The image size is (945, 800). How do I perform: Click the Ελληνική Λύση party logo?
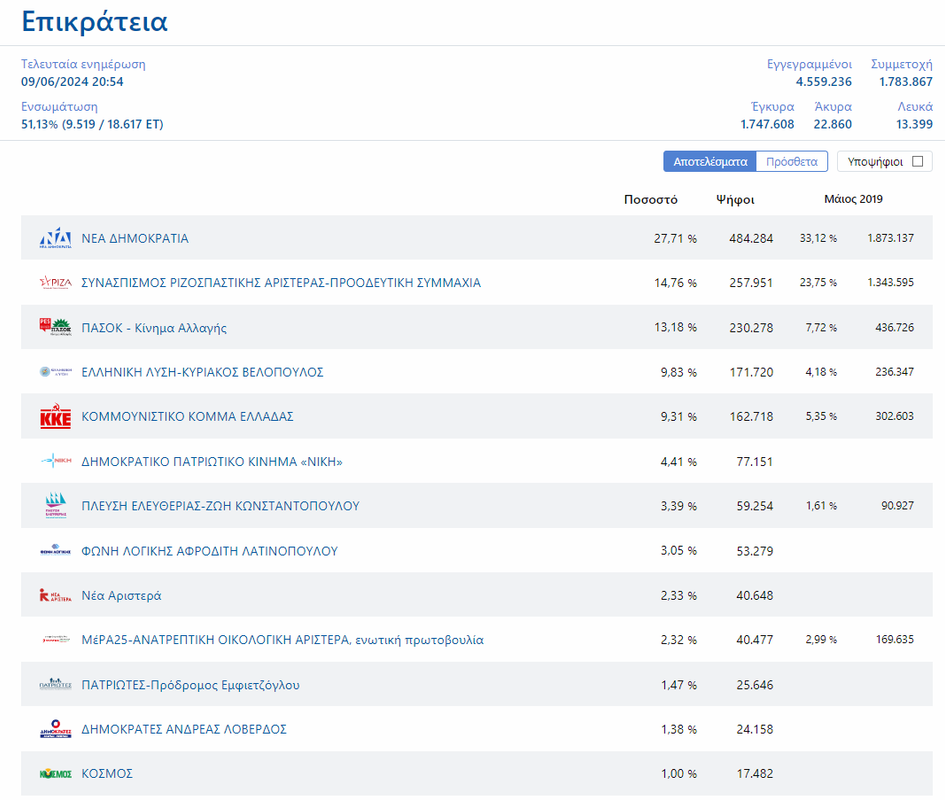(55, 372)
